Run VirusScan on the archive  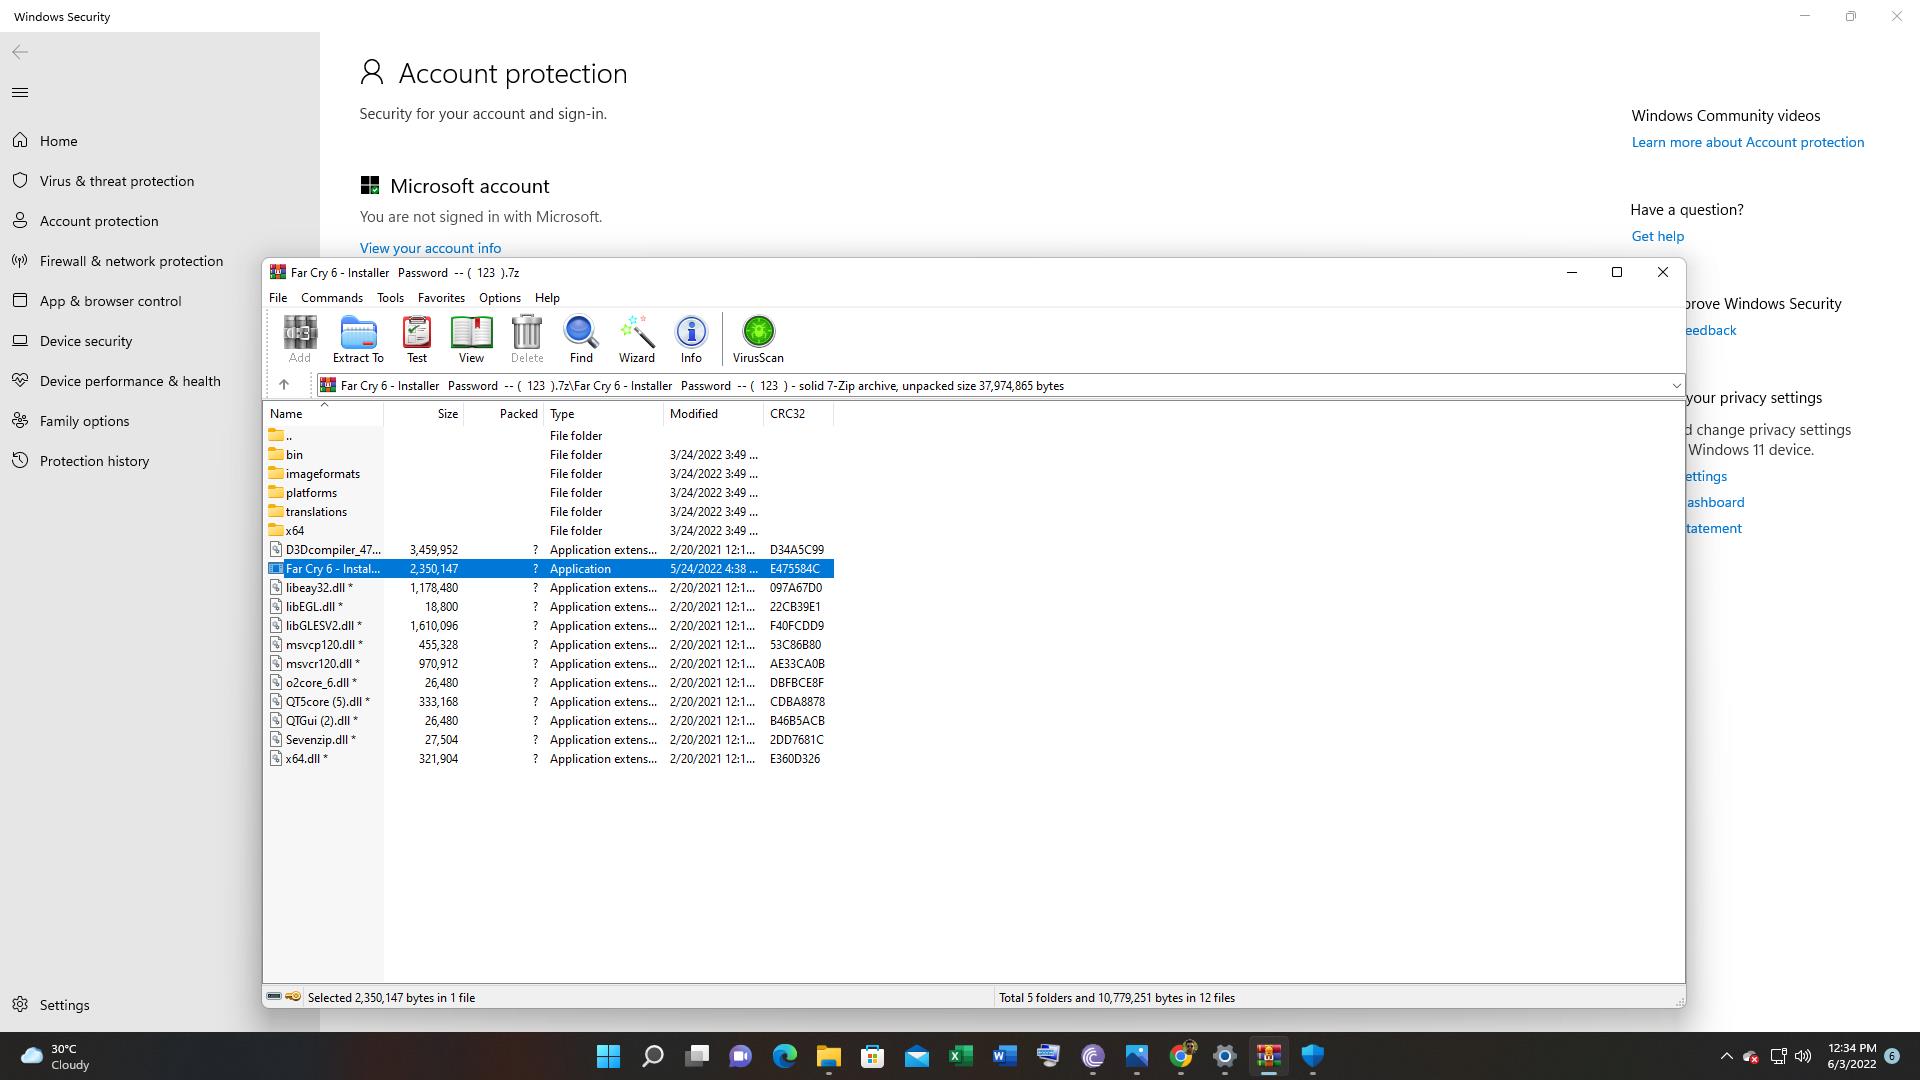tap(758, 339)
